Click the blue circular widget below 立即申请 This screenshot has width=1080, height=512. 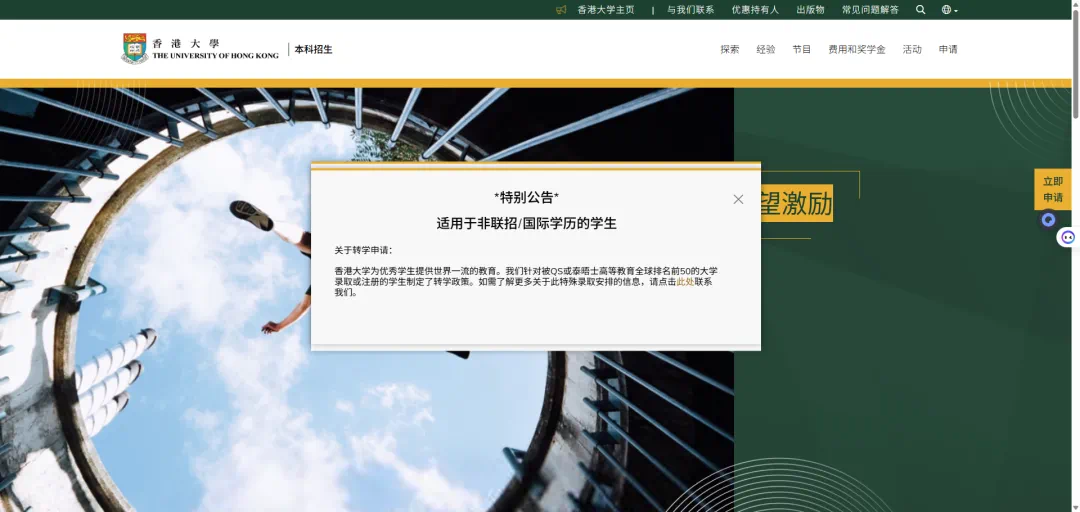(x=1048, y=220)
